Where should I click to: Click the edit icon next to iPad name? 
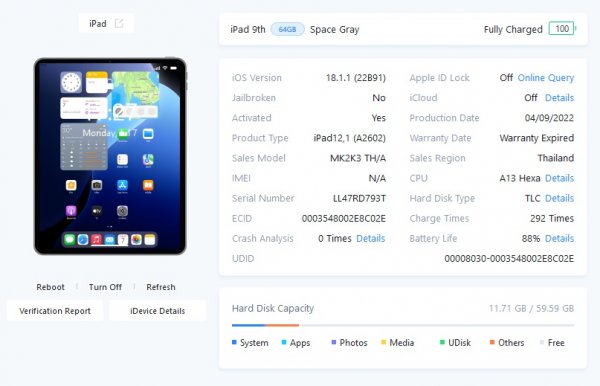click(119, 23)
